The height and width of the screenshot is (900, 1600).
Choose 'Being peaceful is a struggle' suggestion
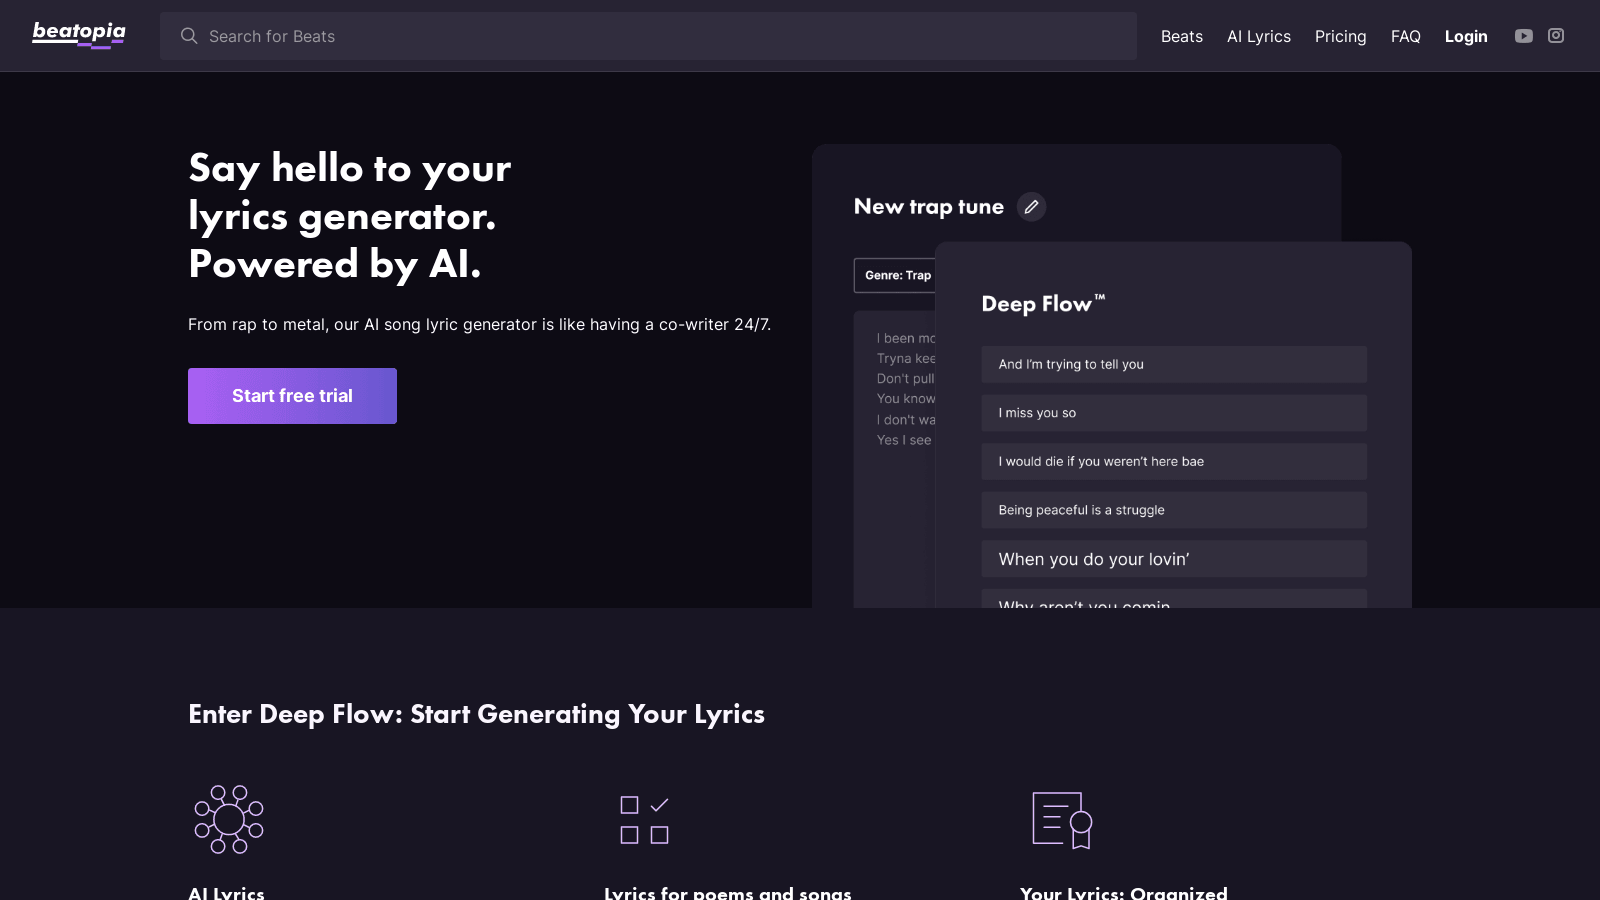pos(1174,510)
